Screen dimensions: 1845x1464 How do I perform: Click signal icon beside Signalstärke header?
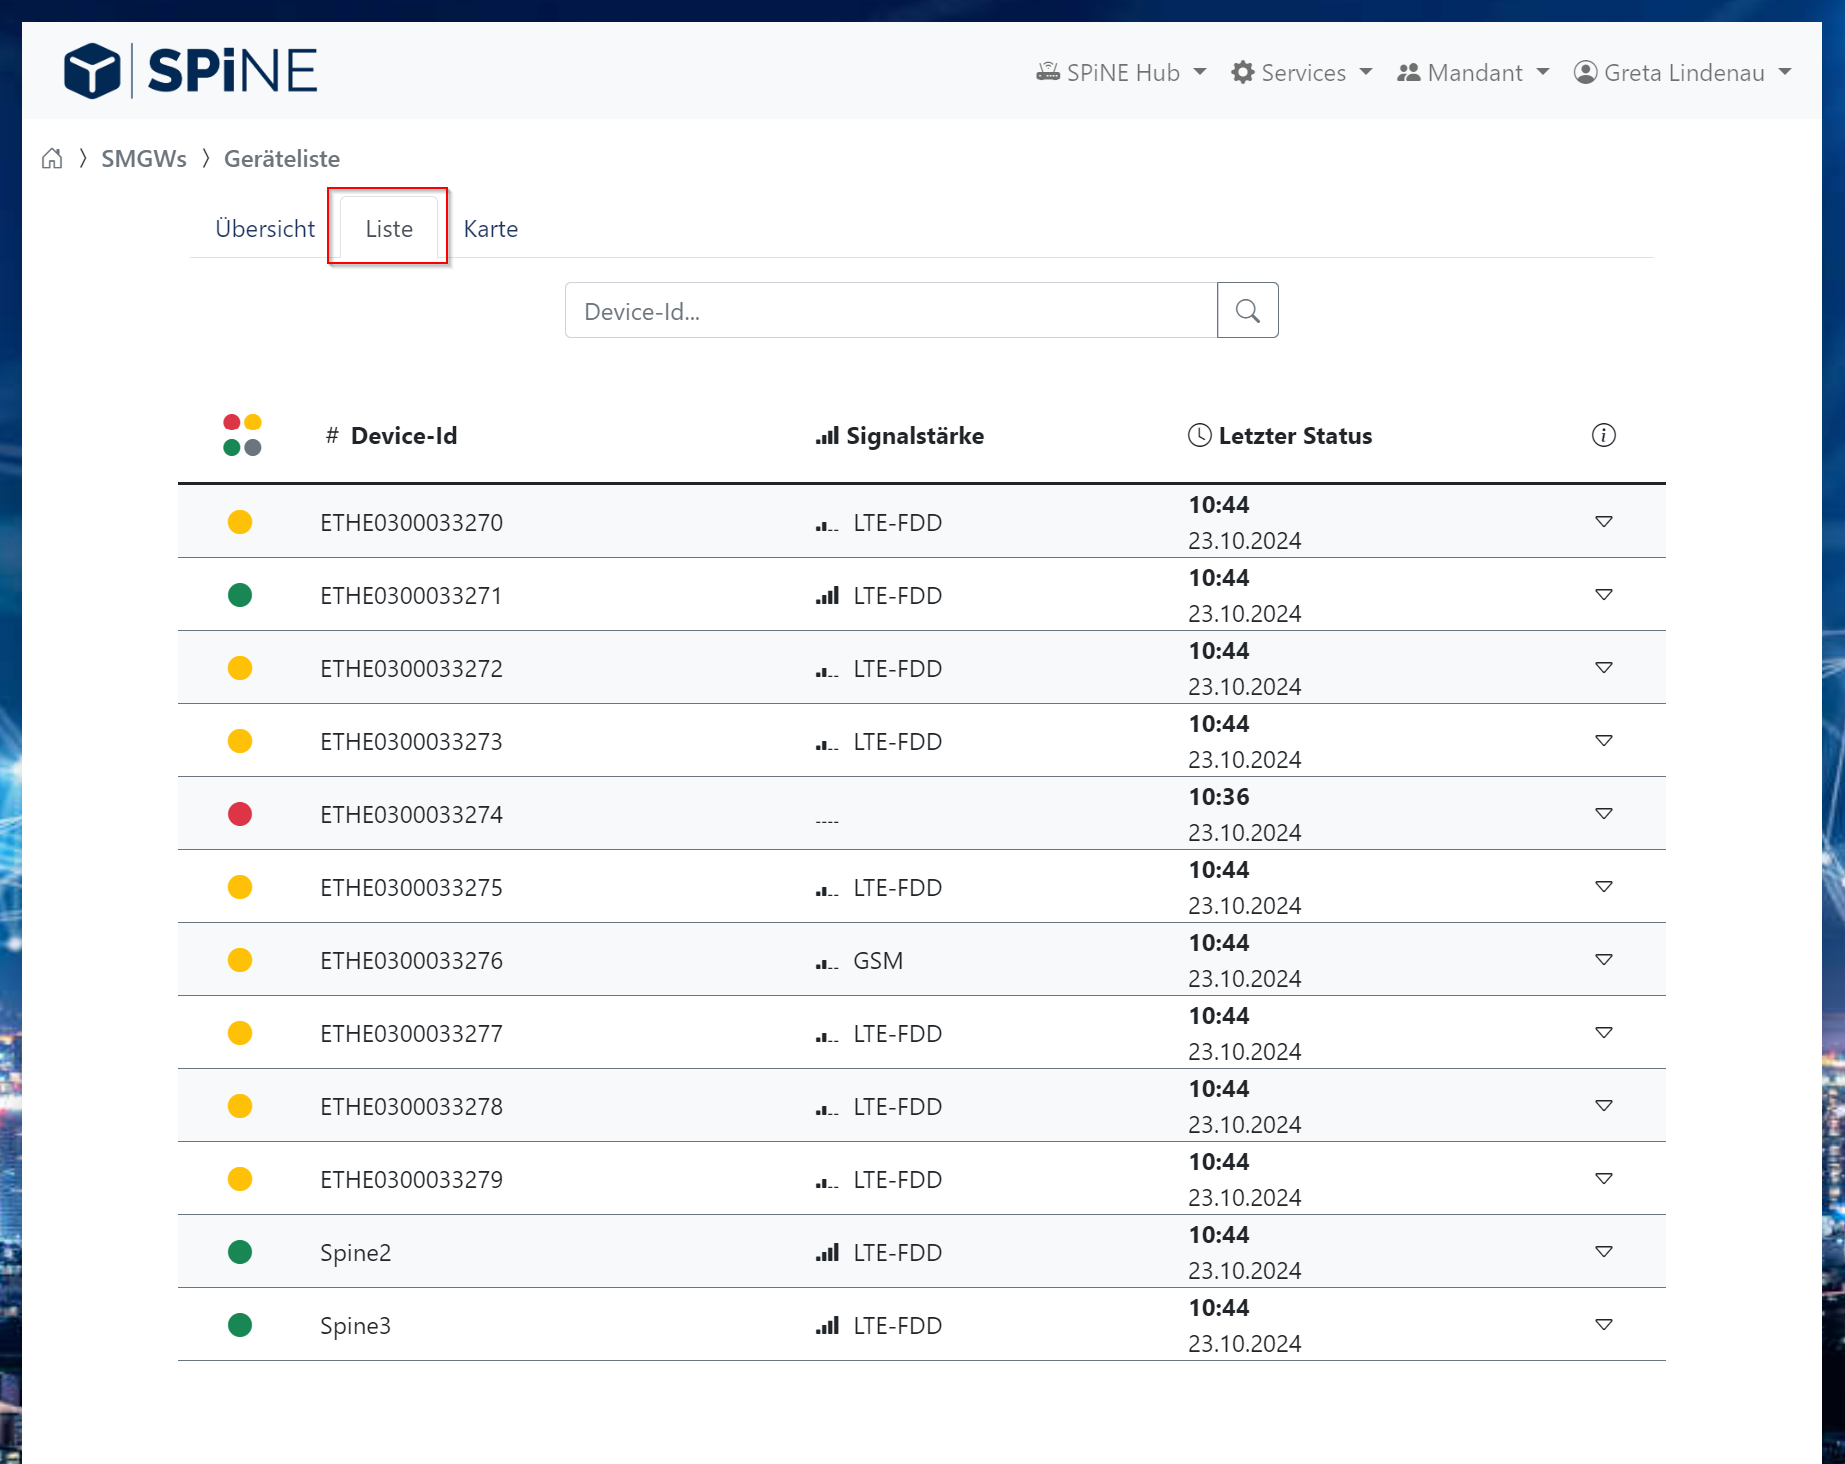827,436
